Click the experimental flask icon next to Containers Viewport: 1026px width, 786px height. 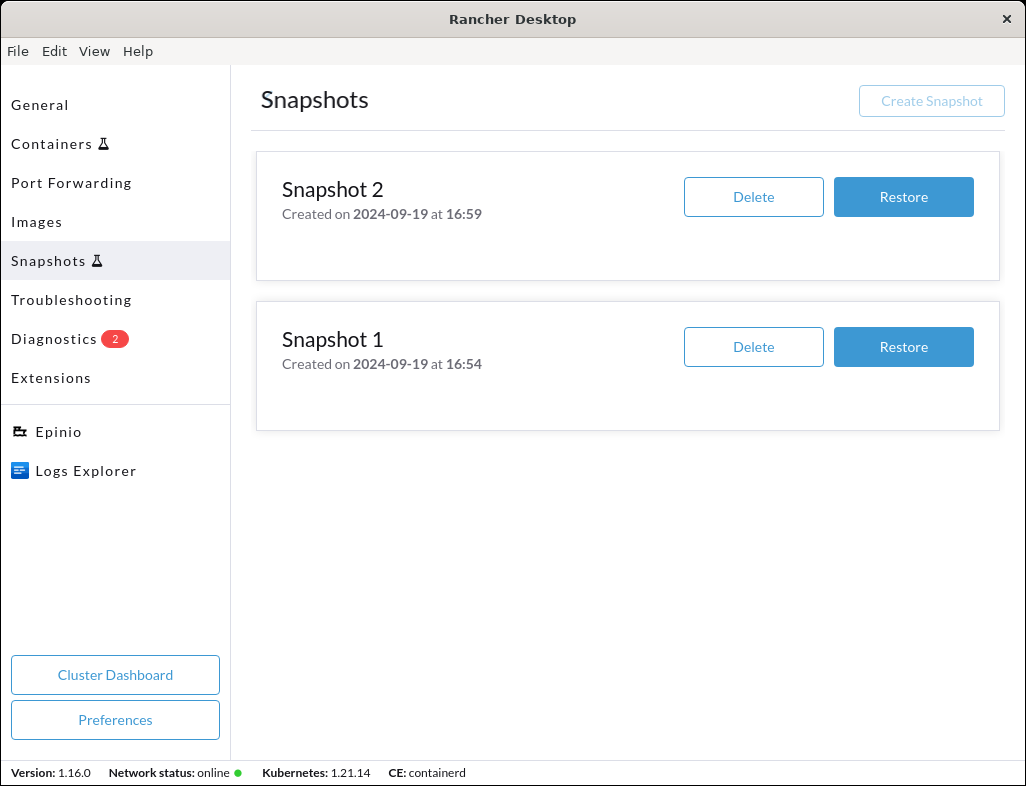pyautogui.click(x=103, y=143)
